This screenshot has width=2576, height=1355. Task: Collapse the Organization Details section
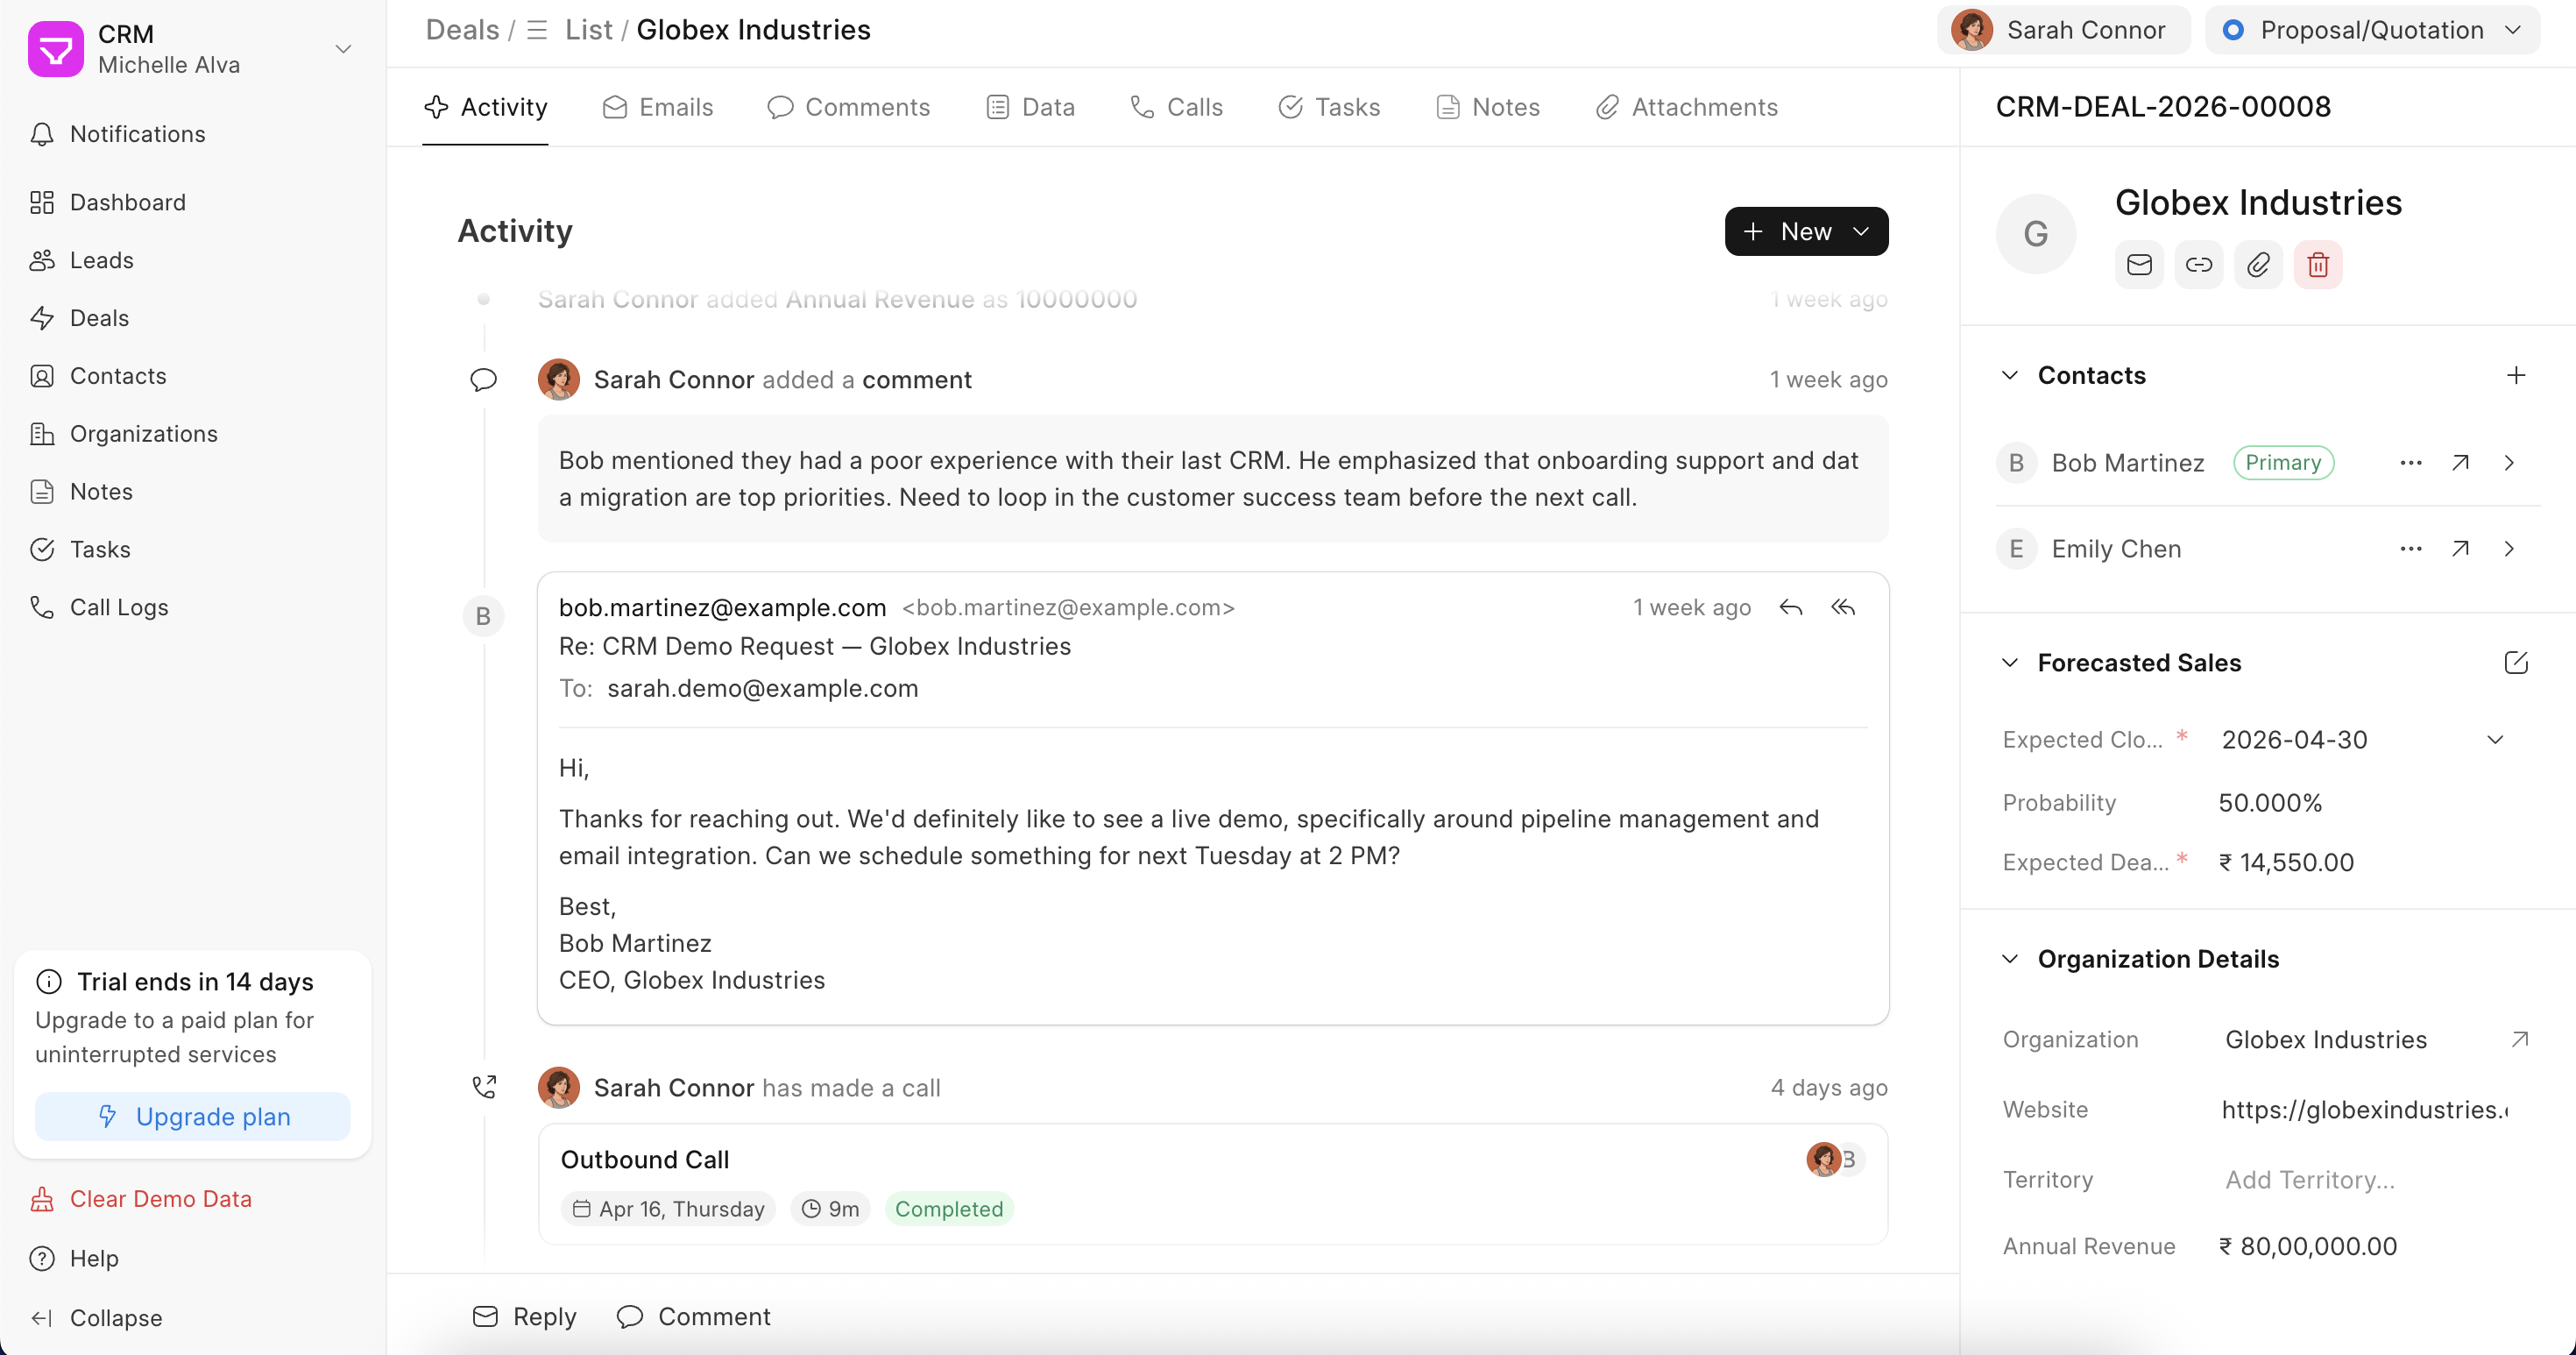pos(2010,959)
